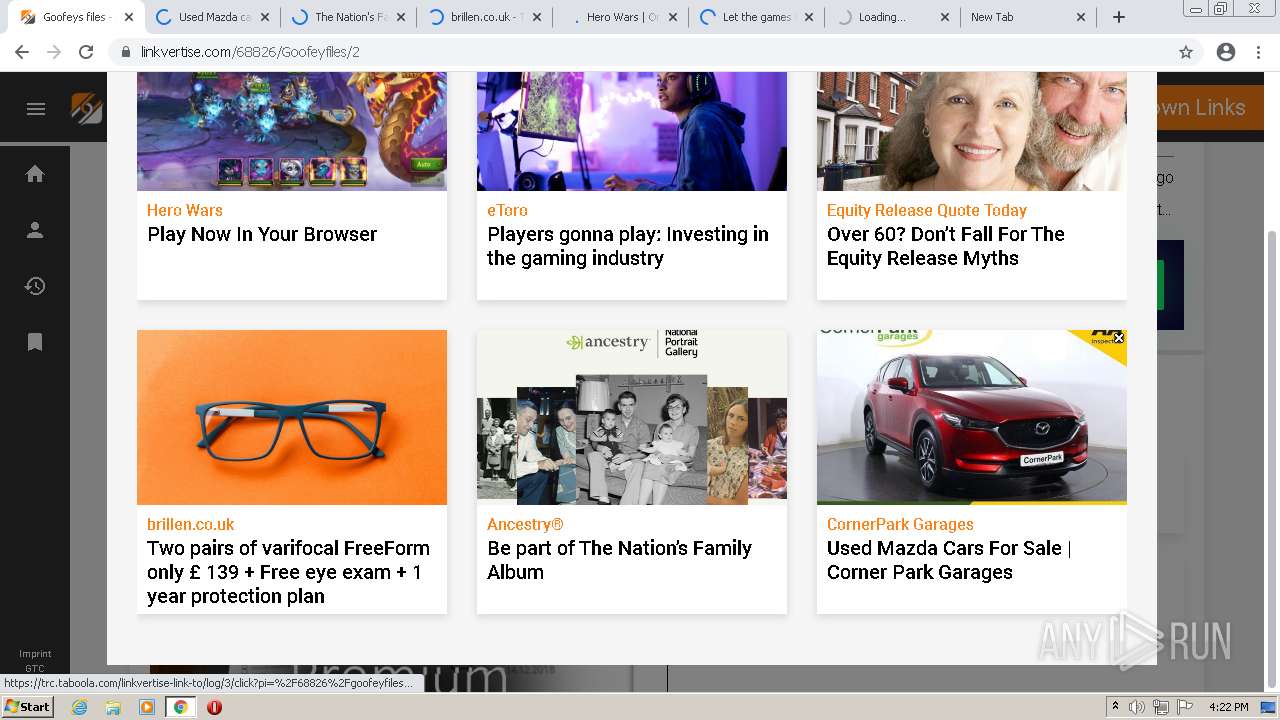Close the Mazda ad with the X
This screenshot has height=720, width=1280.
click(x=1119, y=338)
